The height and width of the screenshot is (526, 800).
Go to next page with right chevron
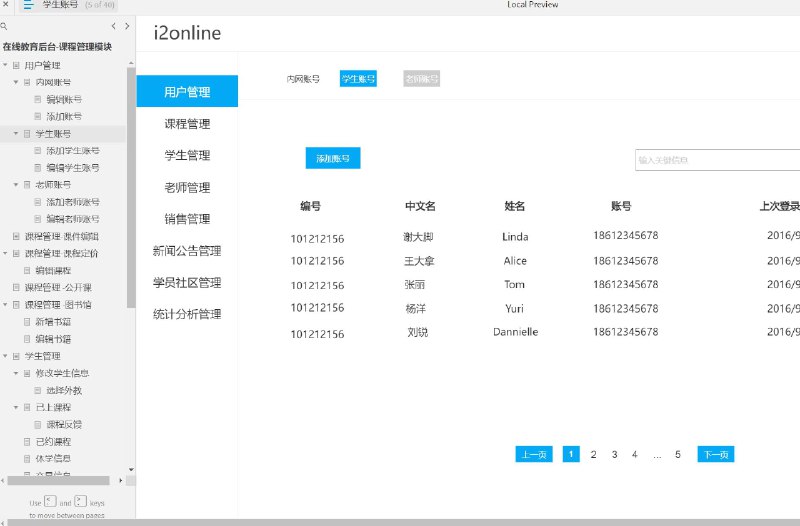127,26
